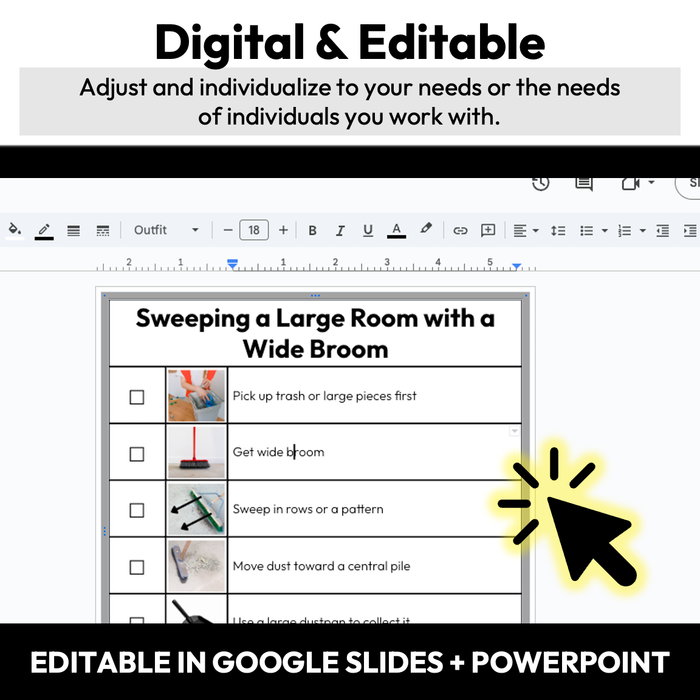Tick the 'Get wide broom' checkbox
700x700 pixels.
point(137,453)
